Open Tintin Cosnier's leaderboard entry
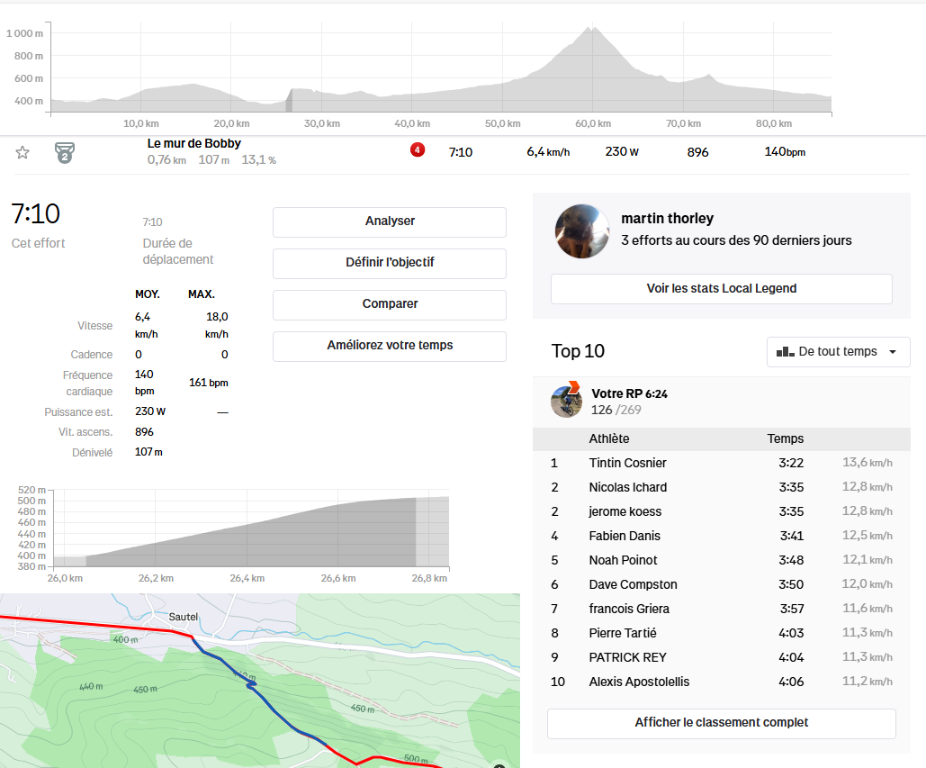Screen dimensions: 926x768 [x=627, y=463]
